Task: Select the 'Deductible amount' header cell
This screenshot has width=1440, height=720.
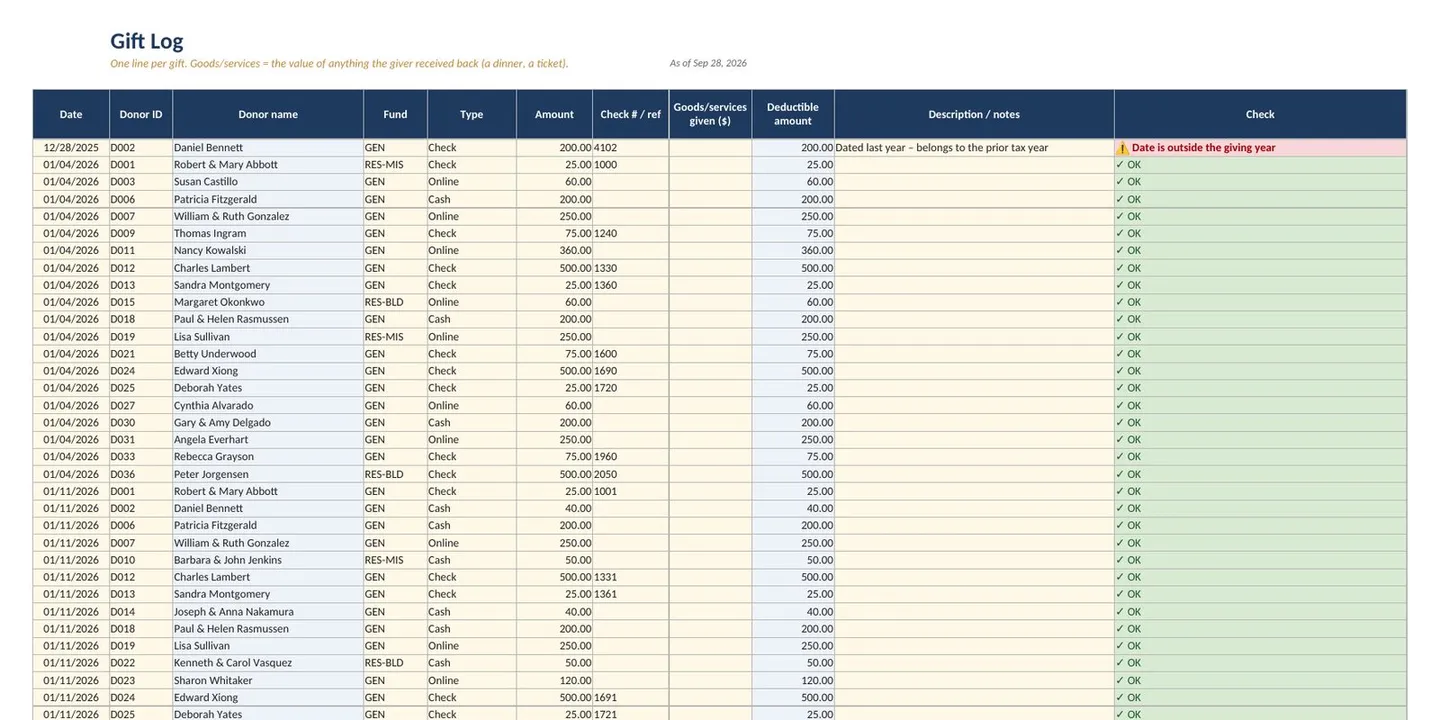Action: tap(793, 114)
